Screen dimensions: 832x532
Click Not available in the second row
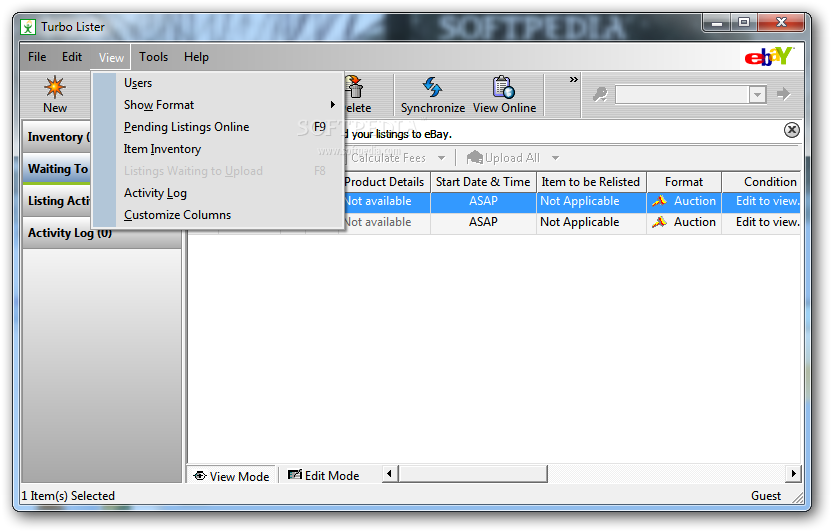tap(378, 222)
